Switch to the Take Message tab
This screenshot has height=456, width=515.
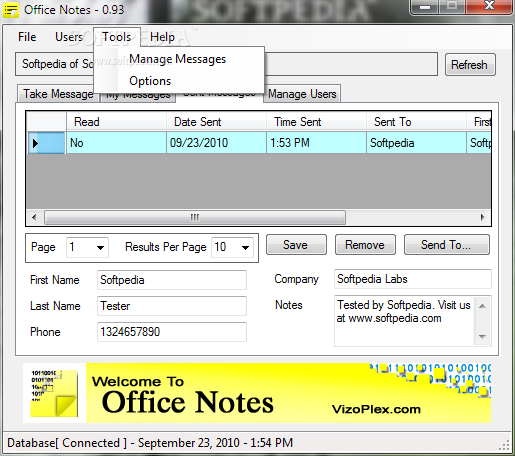pyautogui.click(x=58, y=94)
